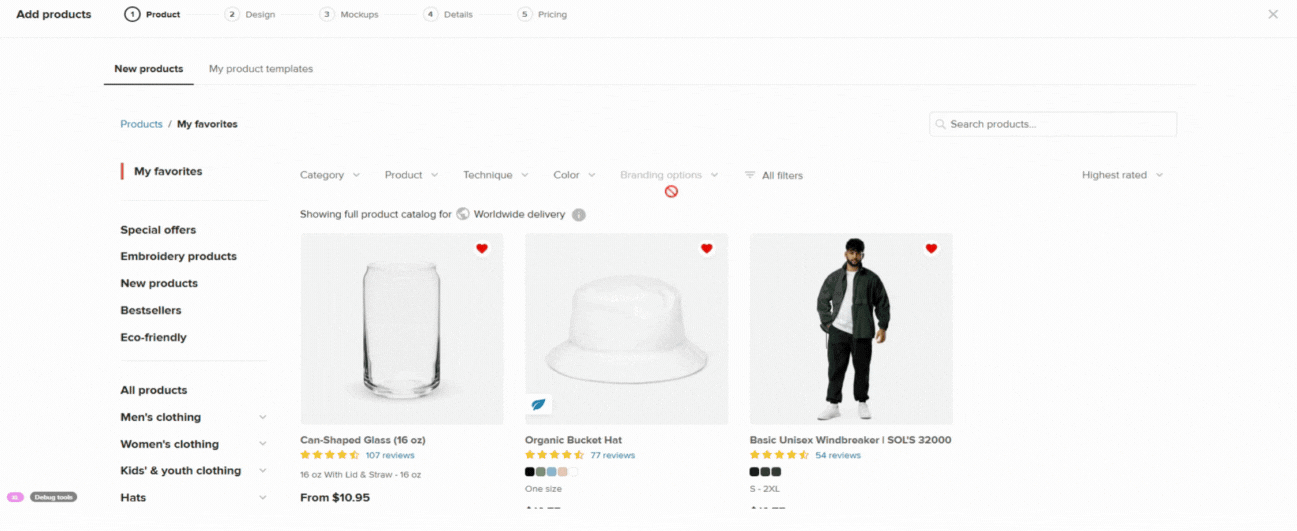Screen dimensions: 1297x531
Task: Open the All filters icon button
Action: tap(750, 175)
